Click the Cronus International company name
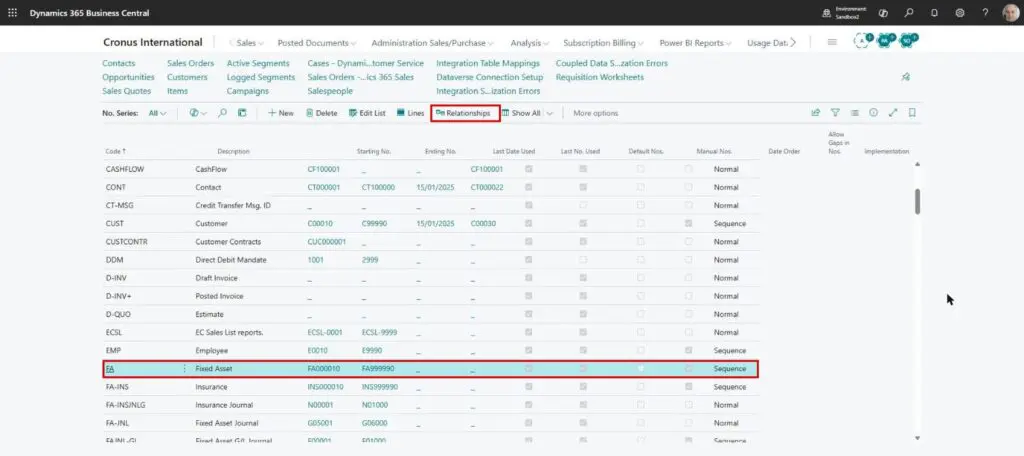 153,42
